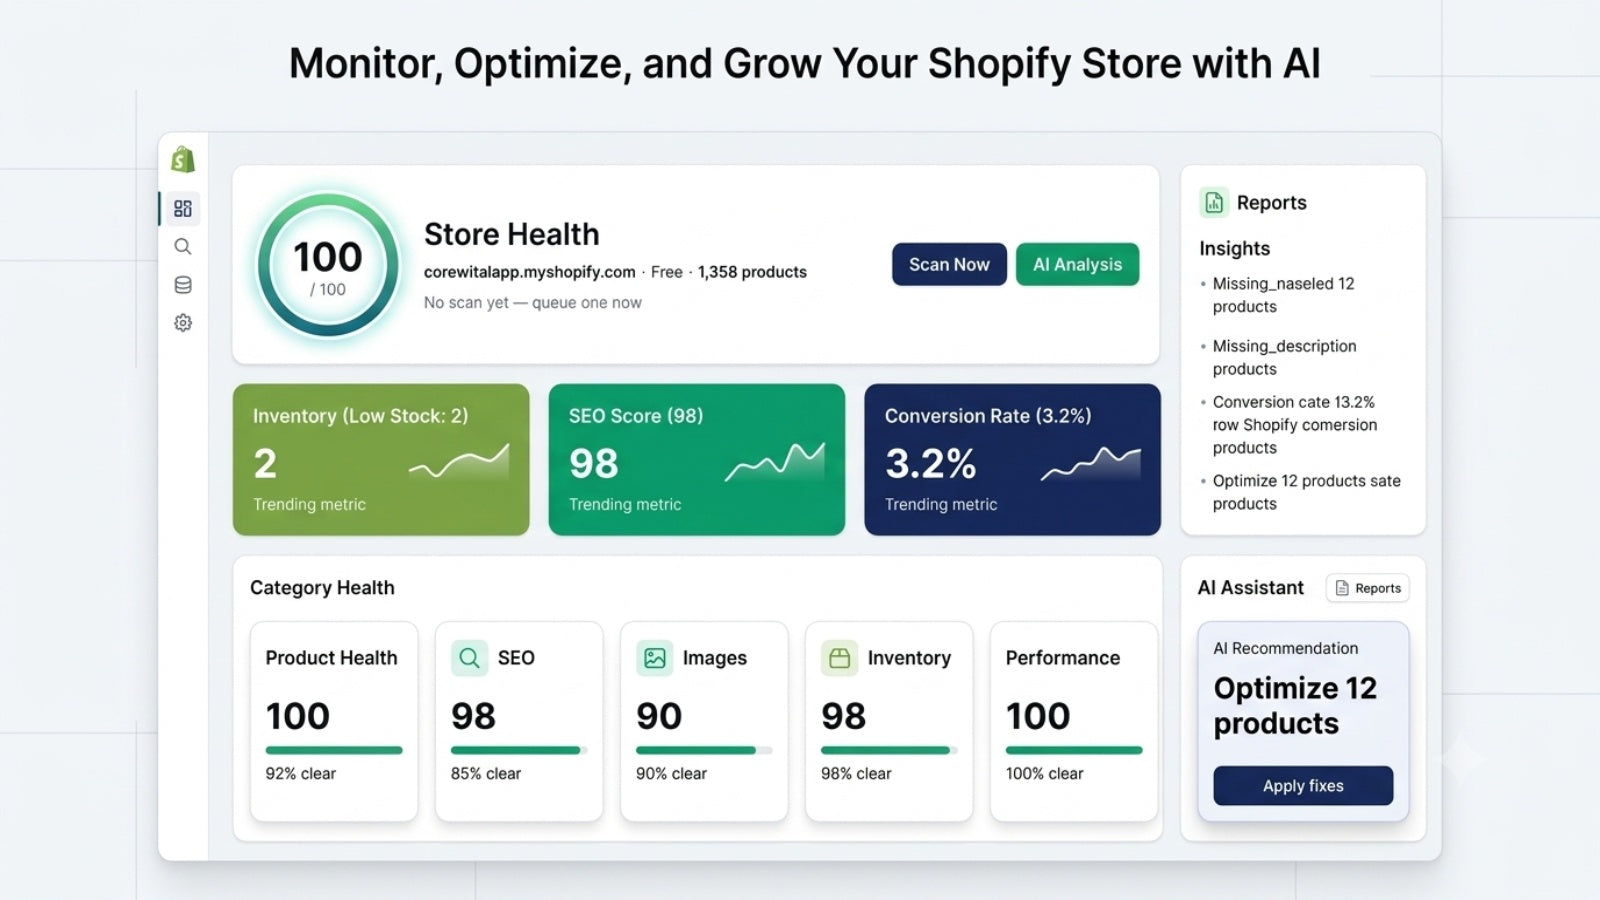The height and width of the screenshot is (900, 1600).
Task: Click the Images picture category icon
Action: tap(655, 658)
